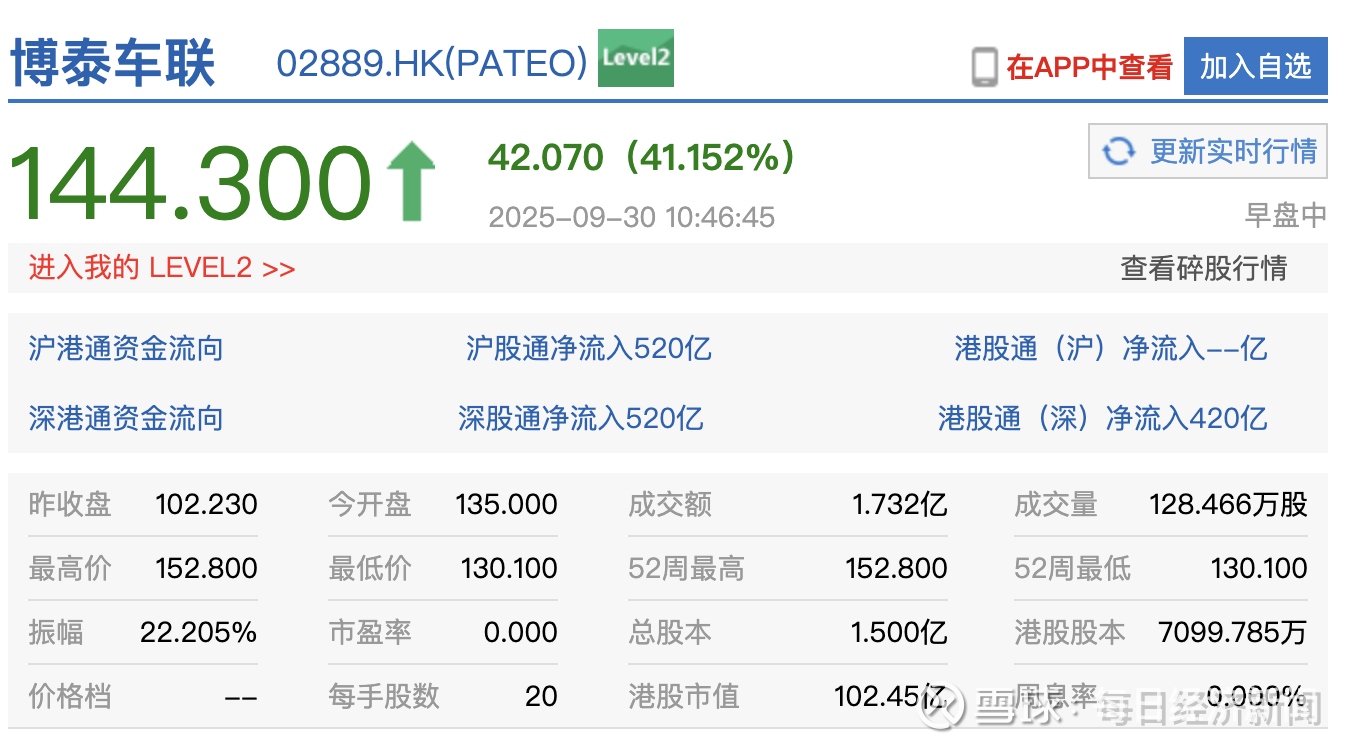Open 在APP中查看 link
This screenshot has width=1362, height=750.
coord(1089,67)
